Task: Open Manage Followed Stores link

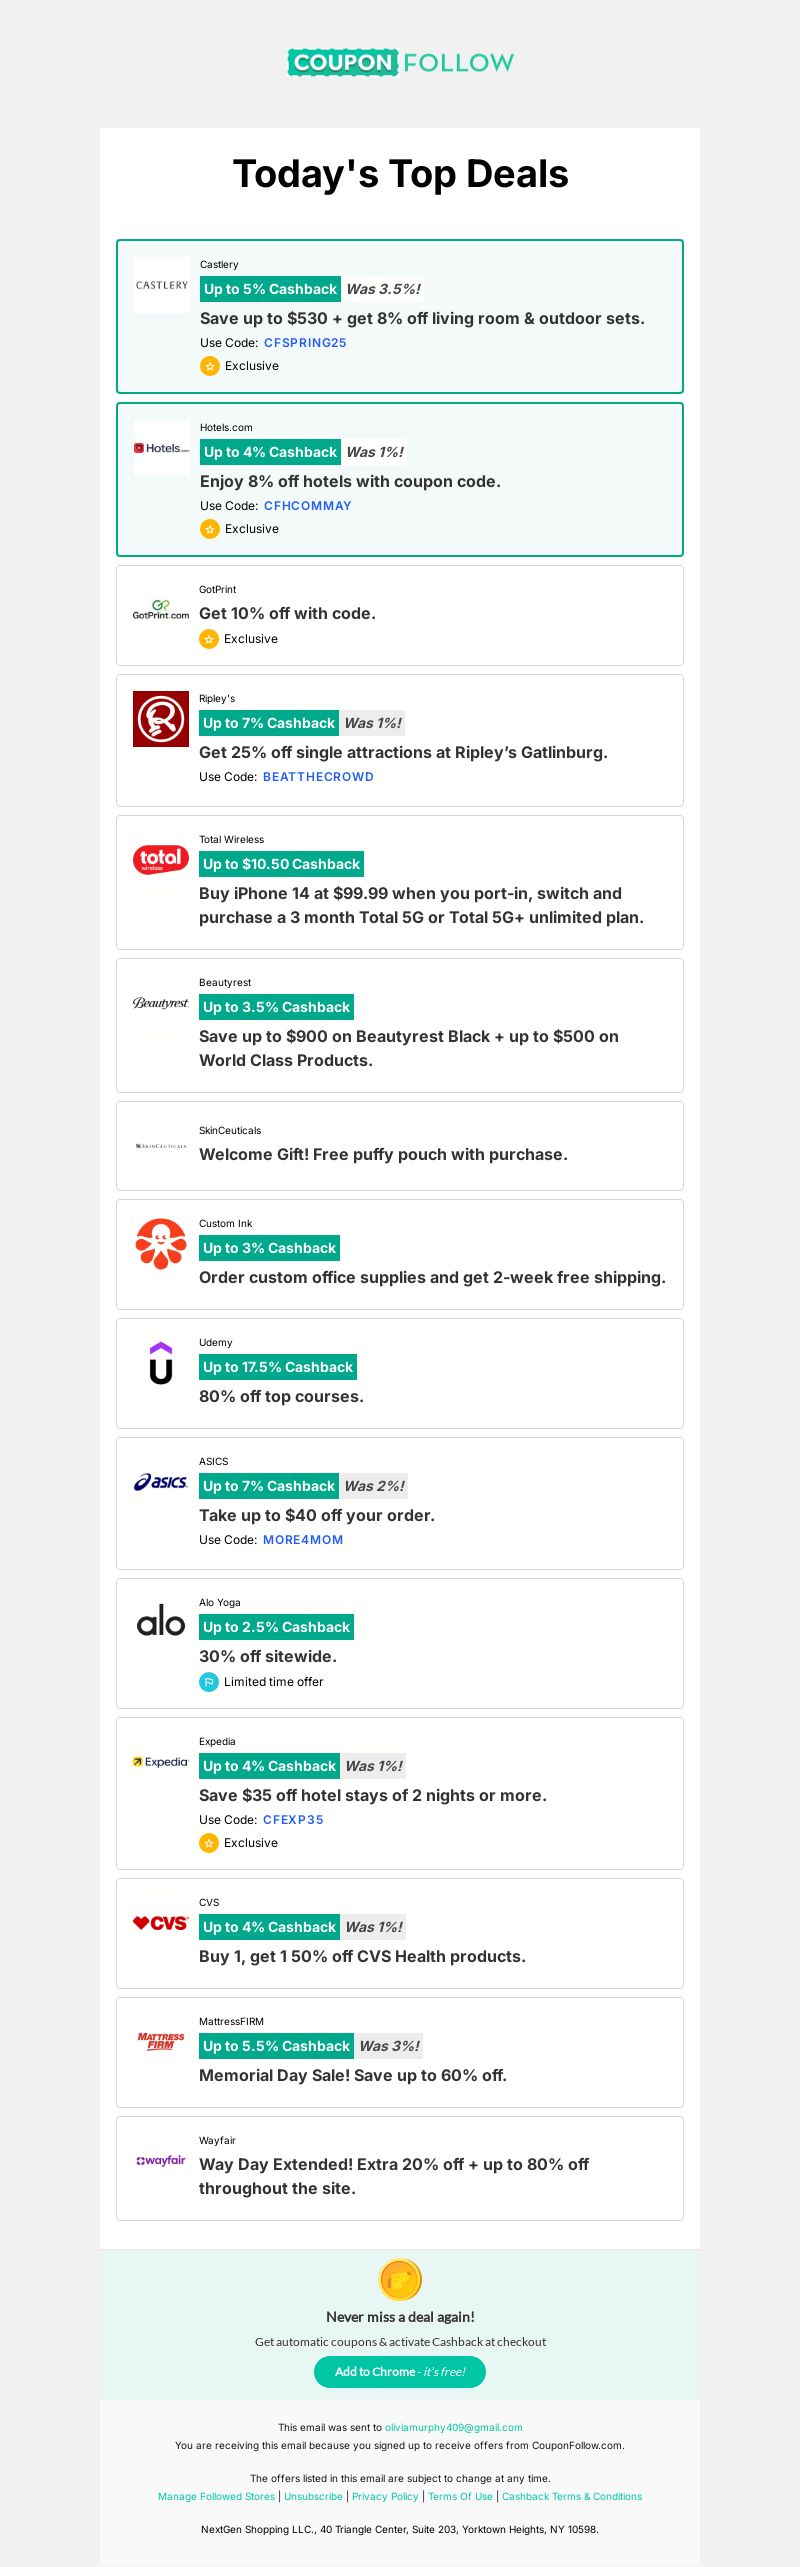Action: pyautogui.click(x=216, y=2496)
